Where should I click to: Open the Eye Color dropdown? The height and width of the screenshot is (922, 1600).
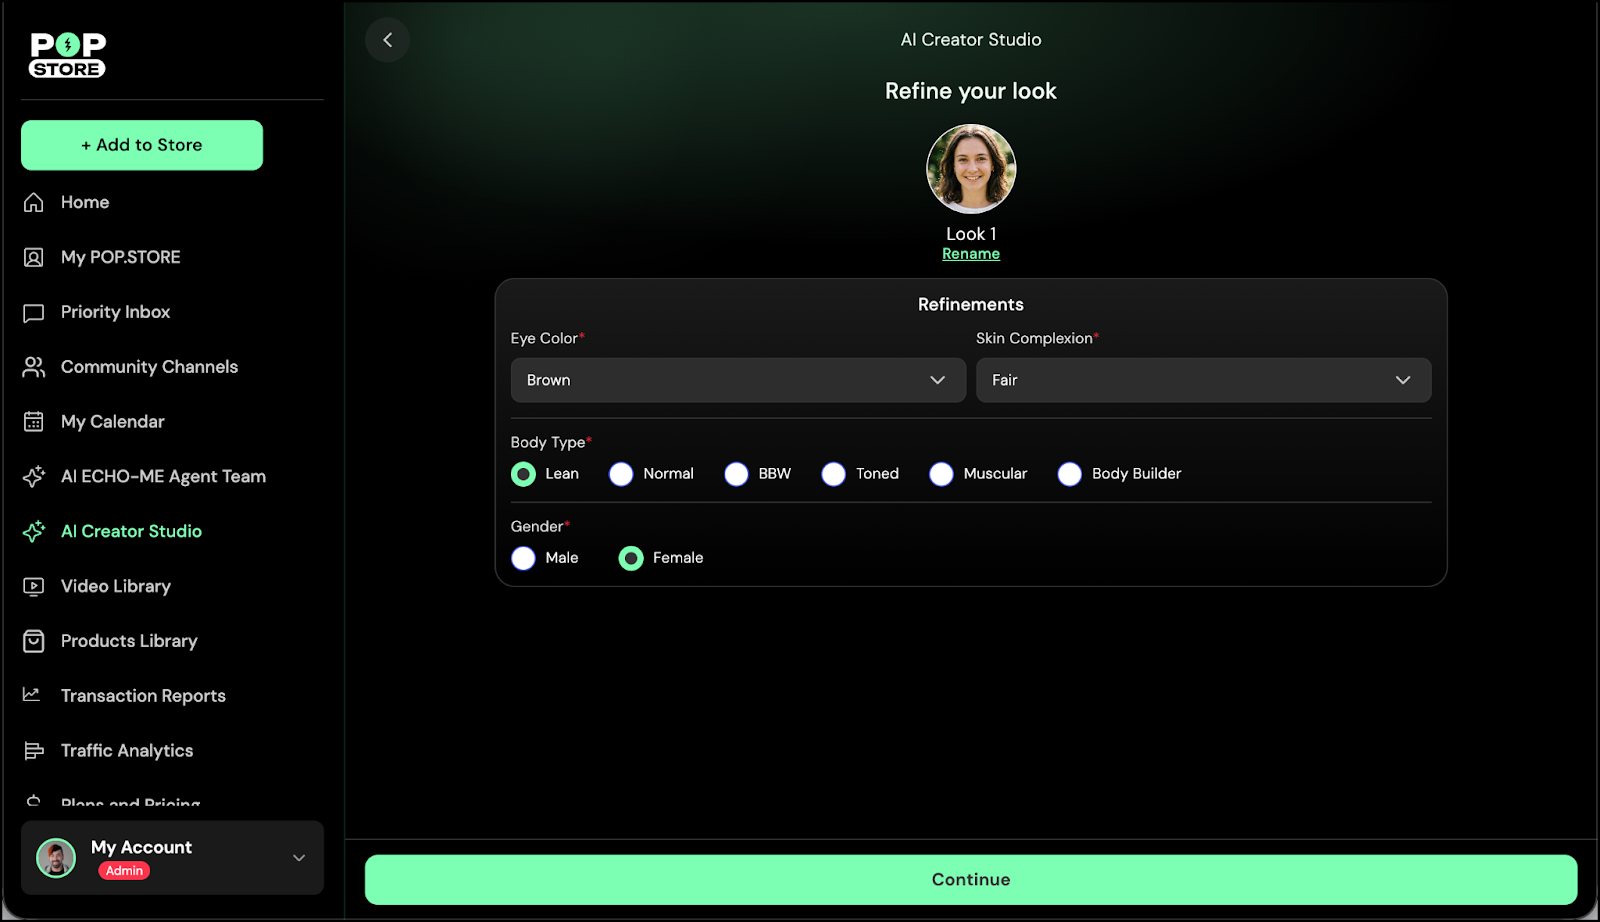tap(737, 380)
